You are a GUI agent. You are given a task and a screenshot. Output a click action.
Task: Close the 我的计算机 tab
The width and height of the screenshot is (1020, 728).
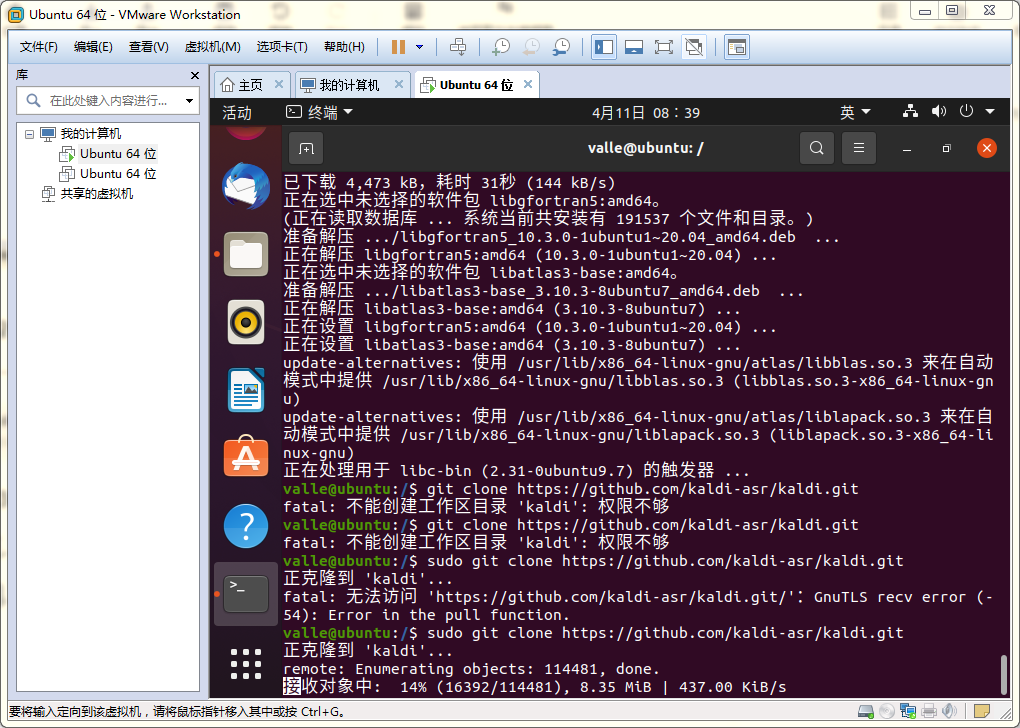[x=399, y=85]
